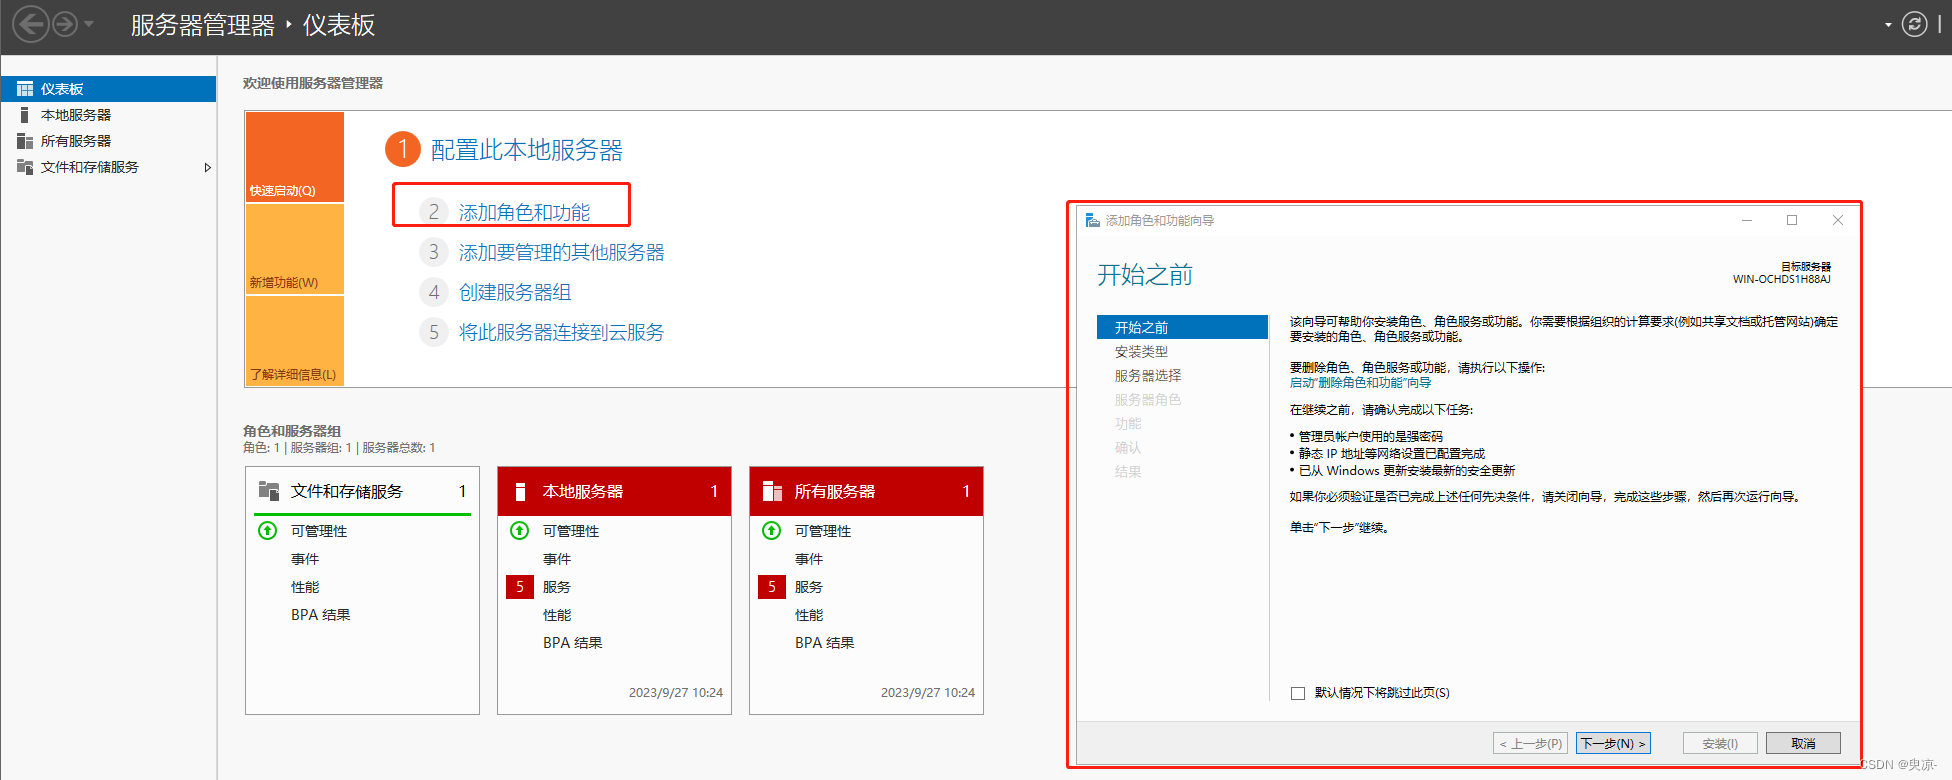Tick the 默认情况下将跳过此页(S) checkbox
The height and width of the screenshot is (780, 1952).
tap(1298, 693)
